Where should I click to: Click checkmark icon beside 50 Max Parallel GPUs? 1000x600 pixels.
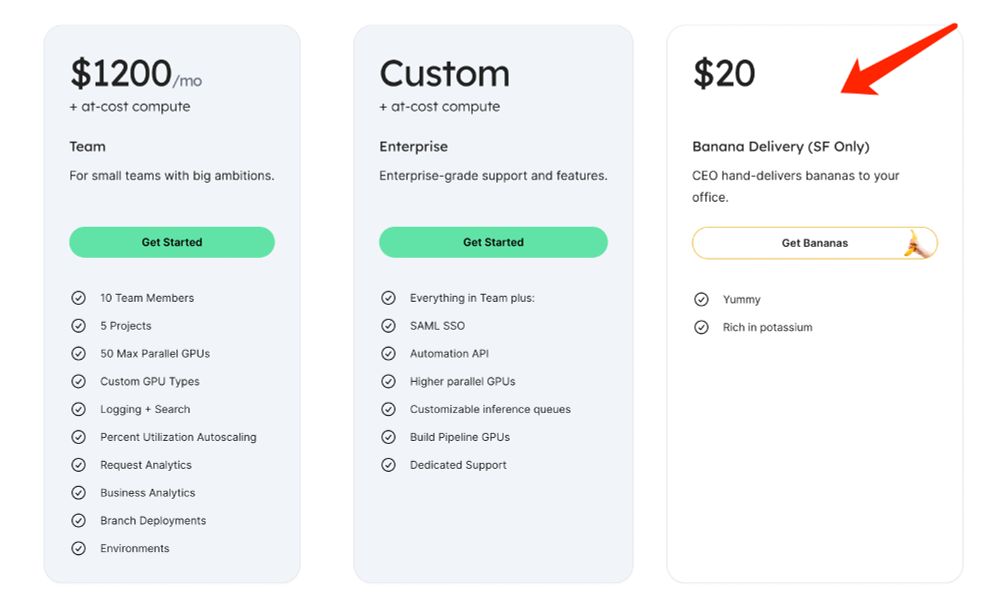[78, 353]
